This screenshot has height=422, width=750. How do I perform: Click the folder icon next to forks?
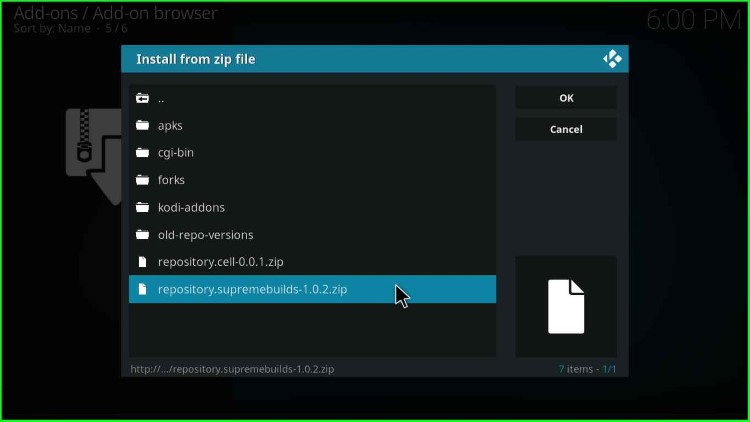pyautogui.click(x=142, y=180)
